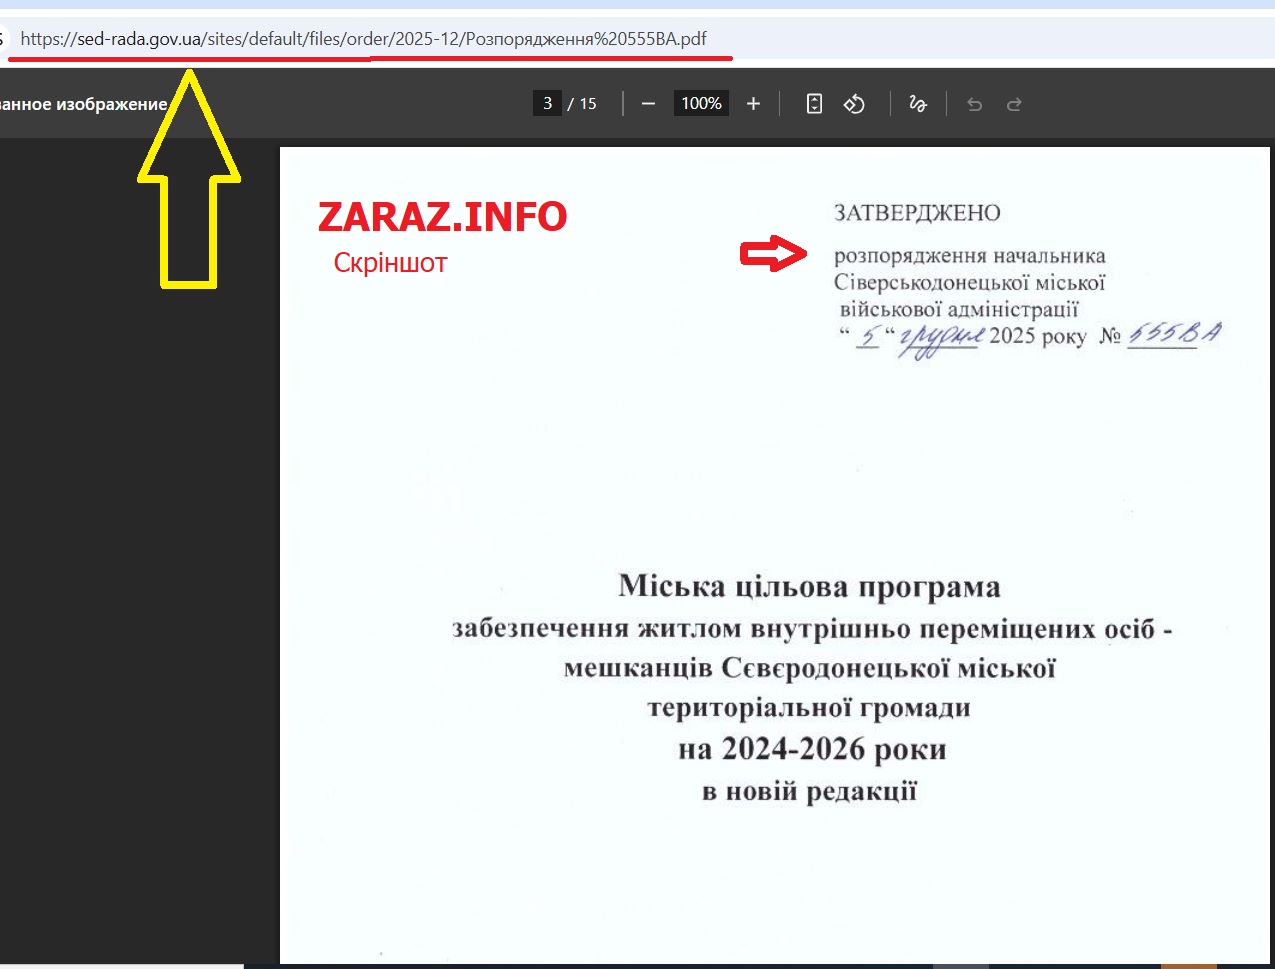Activate the draw annotation tool

click(x=917, y=104)
